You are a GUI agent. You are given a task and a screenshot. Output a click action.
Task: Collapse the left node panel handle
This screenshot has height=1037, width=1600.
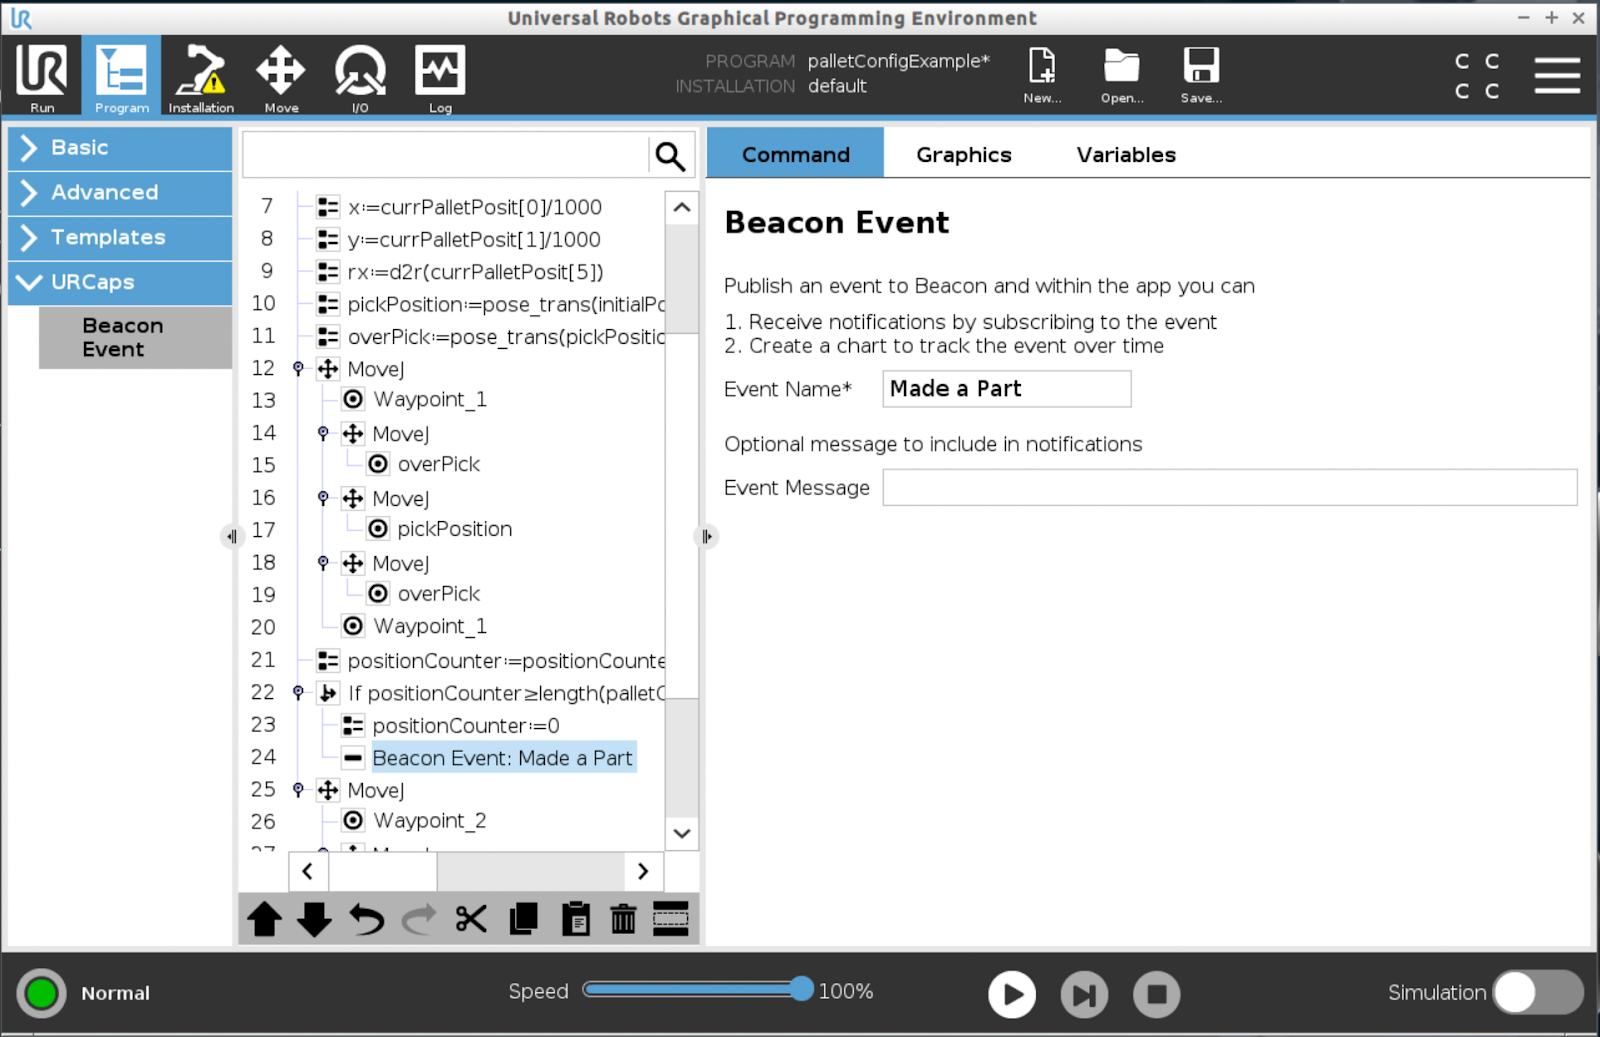(232, 537)
